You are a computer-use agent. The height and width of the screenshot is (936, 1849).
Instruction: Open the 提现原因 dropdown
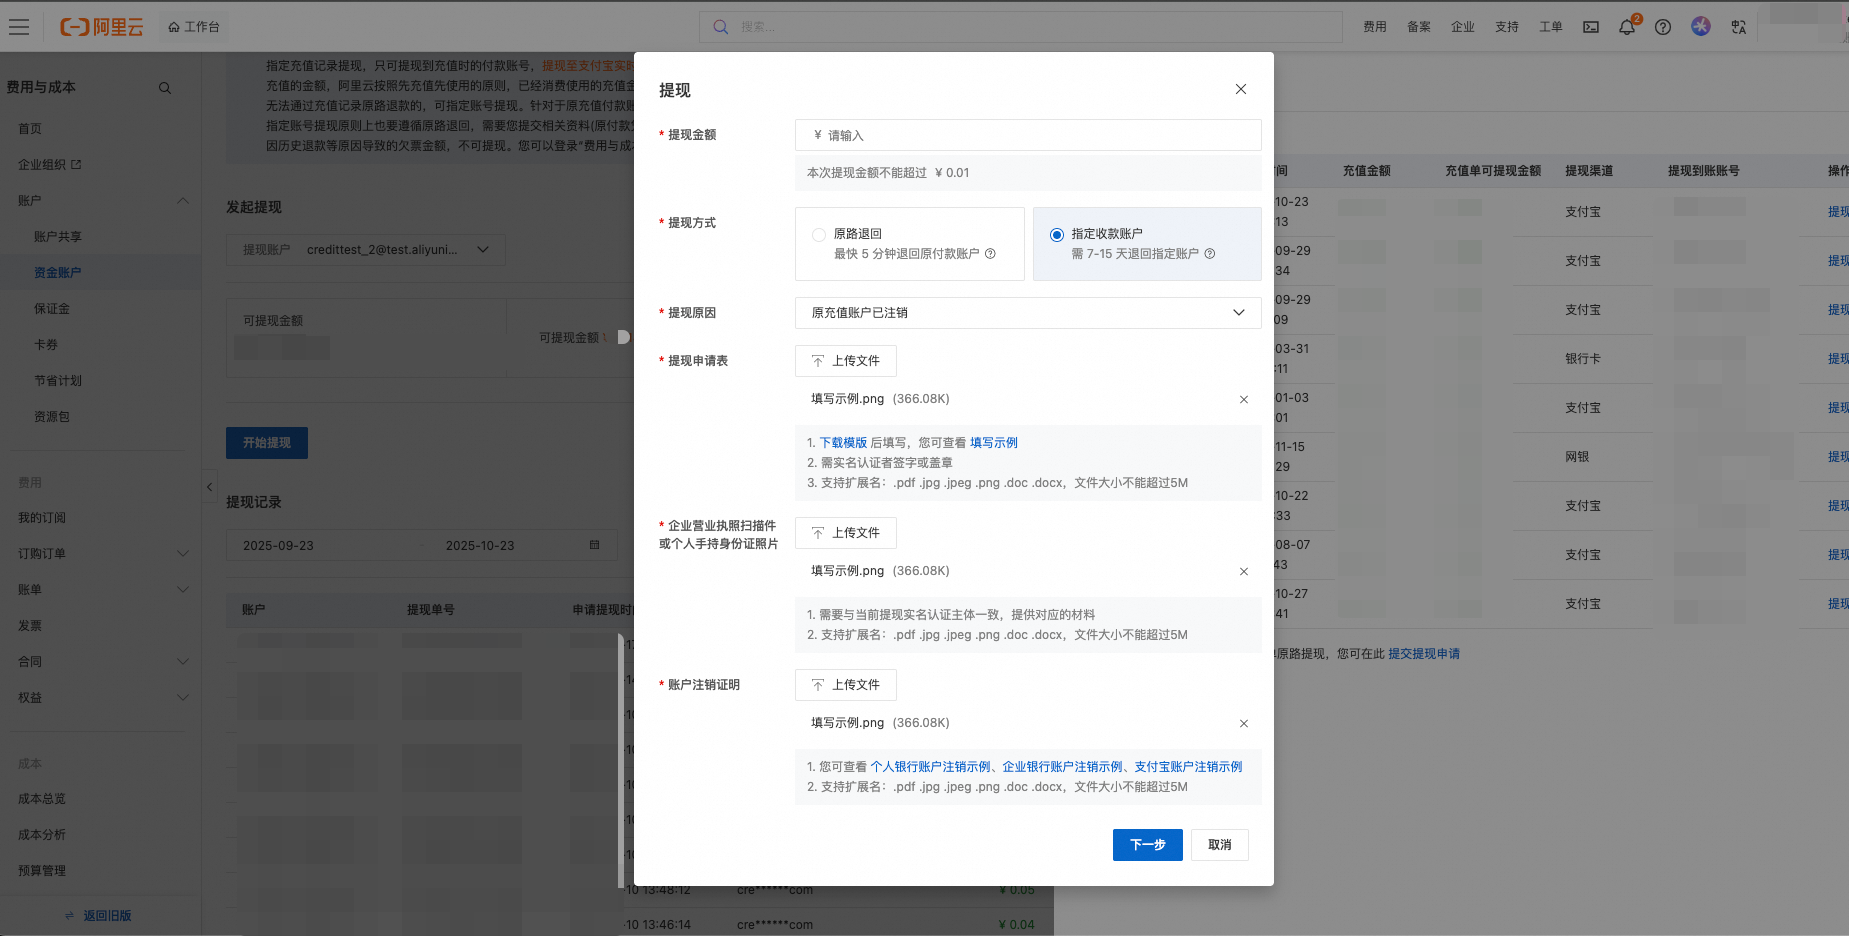[x=1028, y=313]
